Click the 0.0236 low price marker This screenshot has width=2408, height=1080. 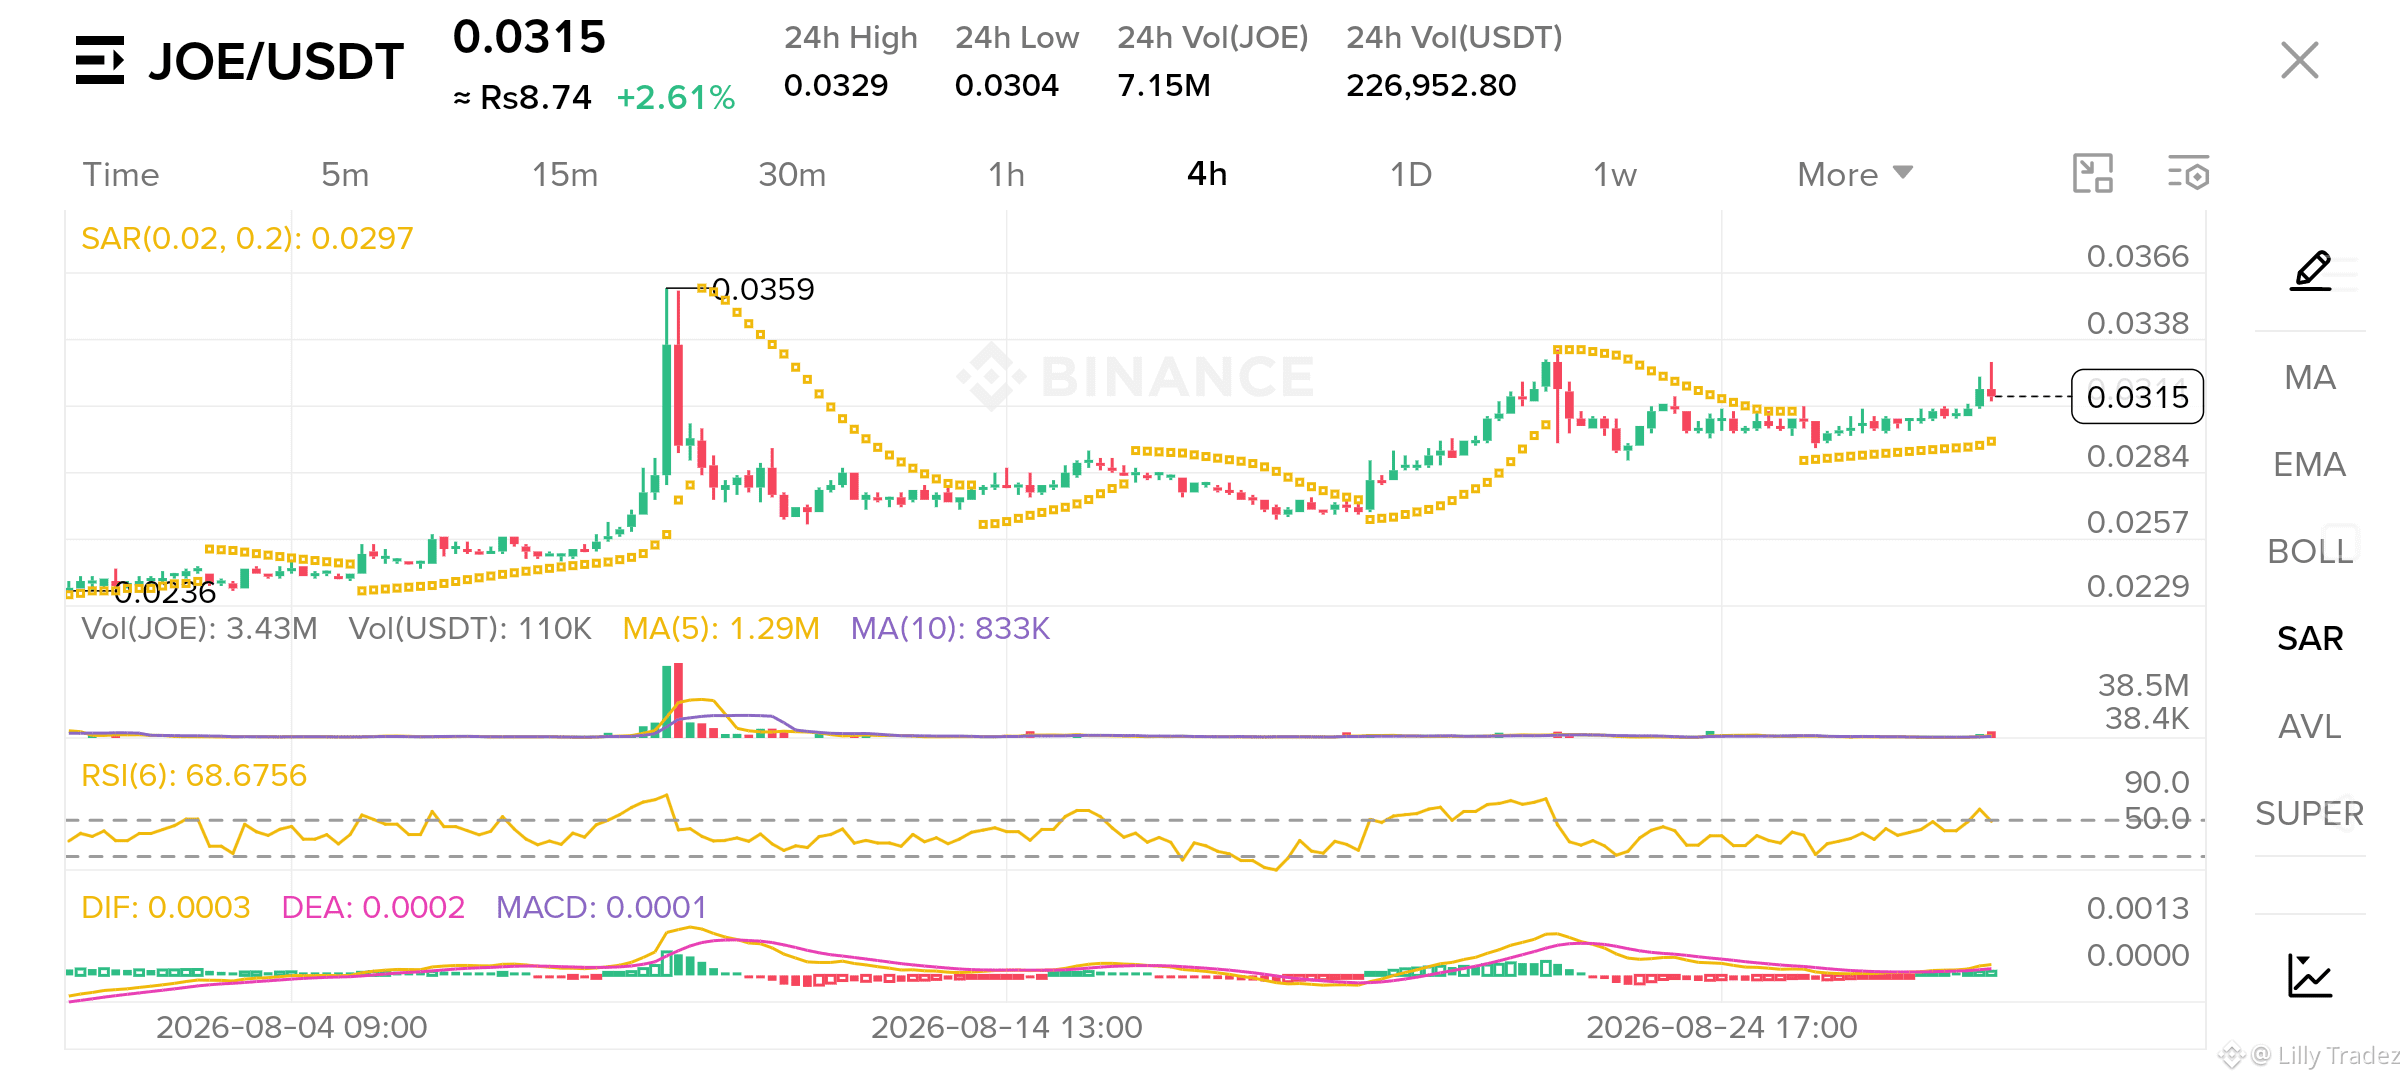(165, 593)
